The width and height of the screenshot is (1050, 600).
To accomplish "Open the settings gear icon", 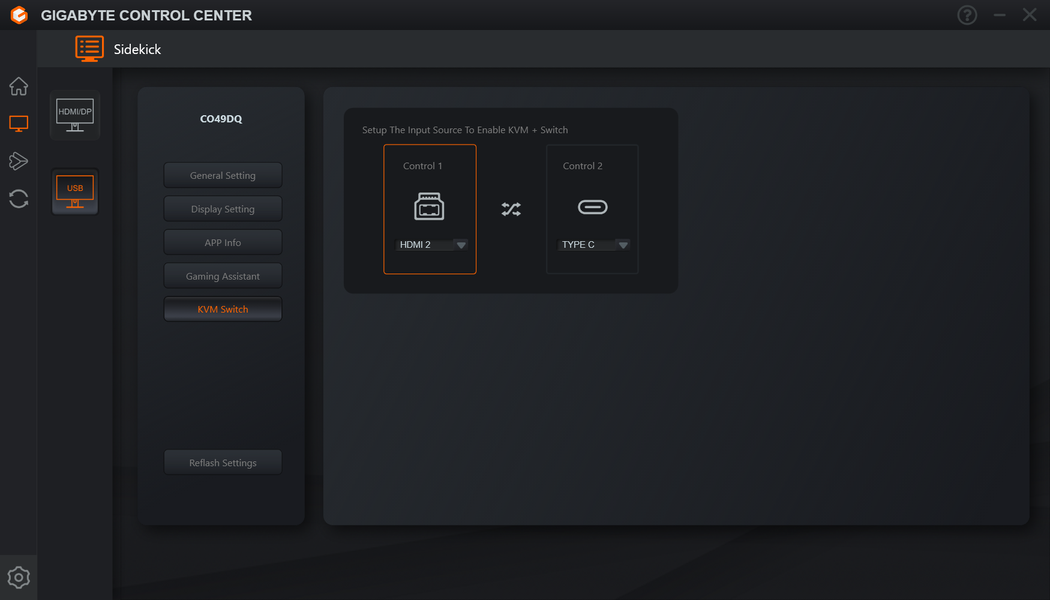I will [x=19, y=577].
